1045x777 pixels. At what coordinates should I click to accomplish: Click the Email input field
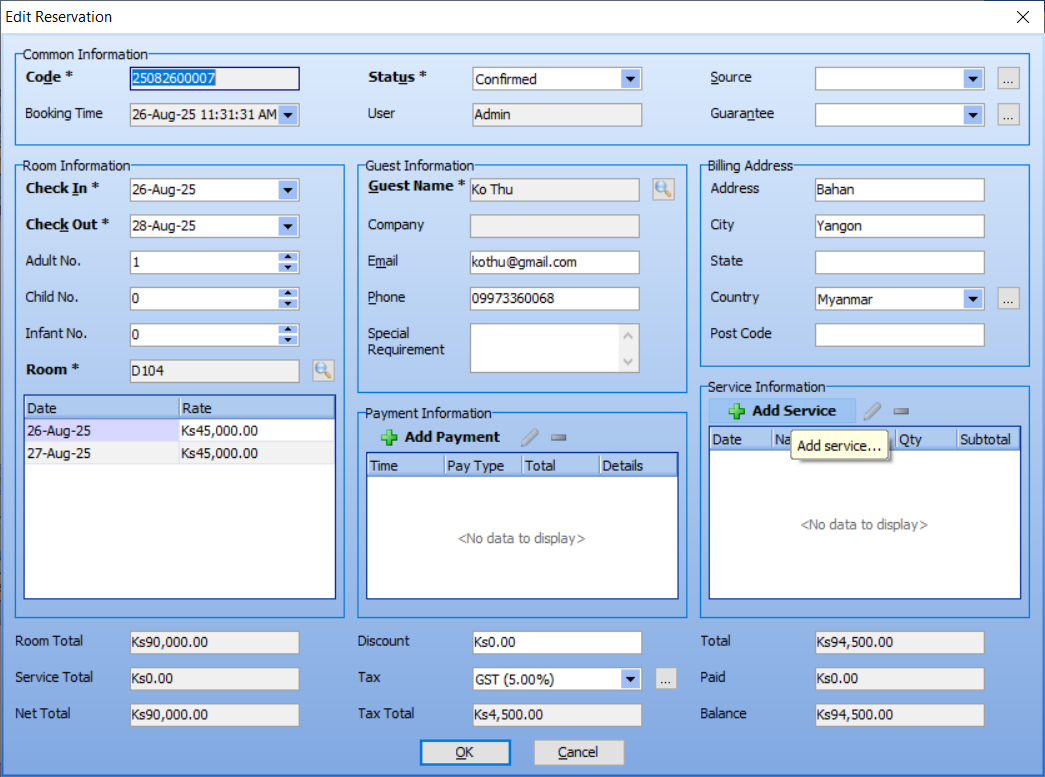coord(554,262)
